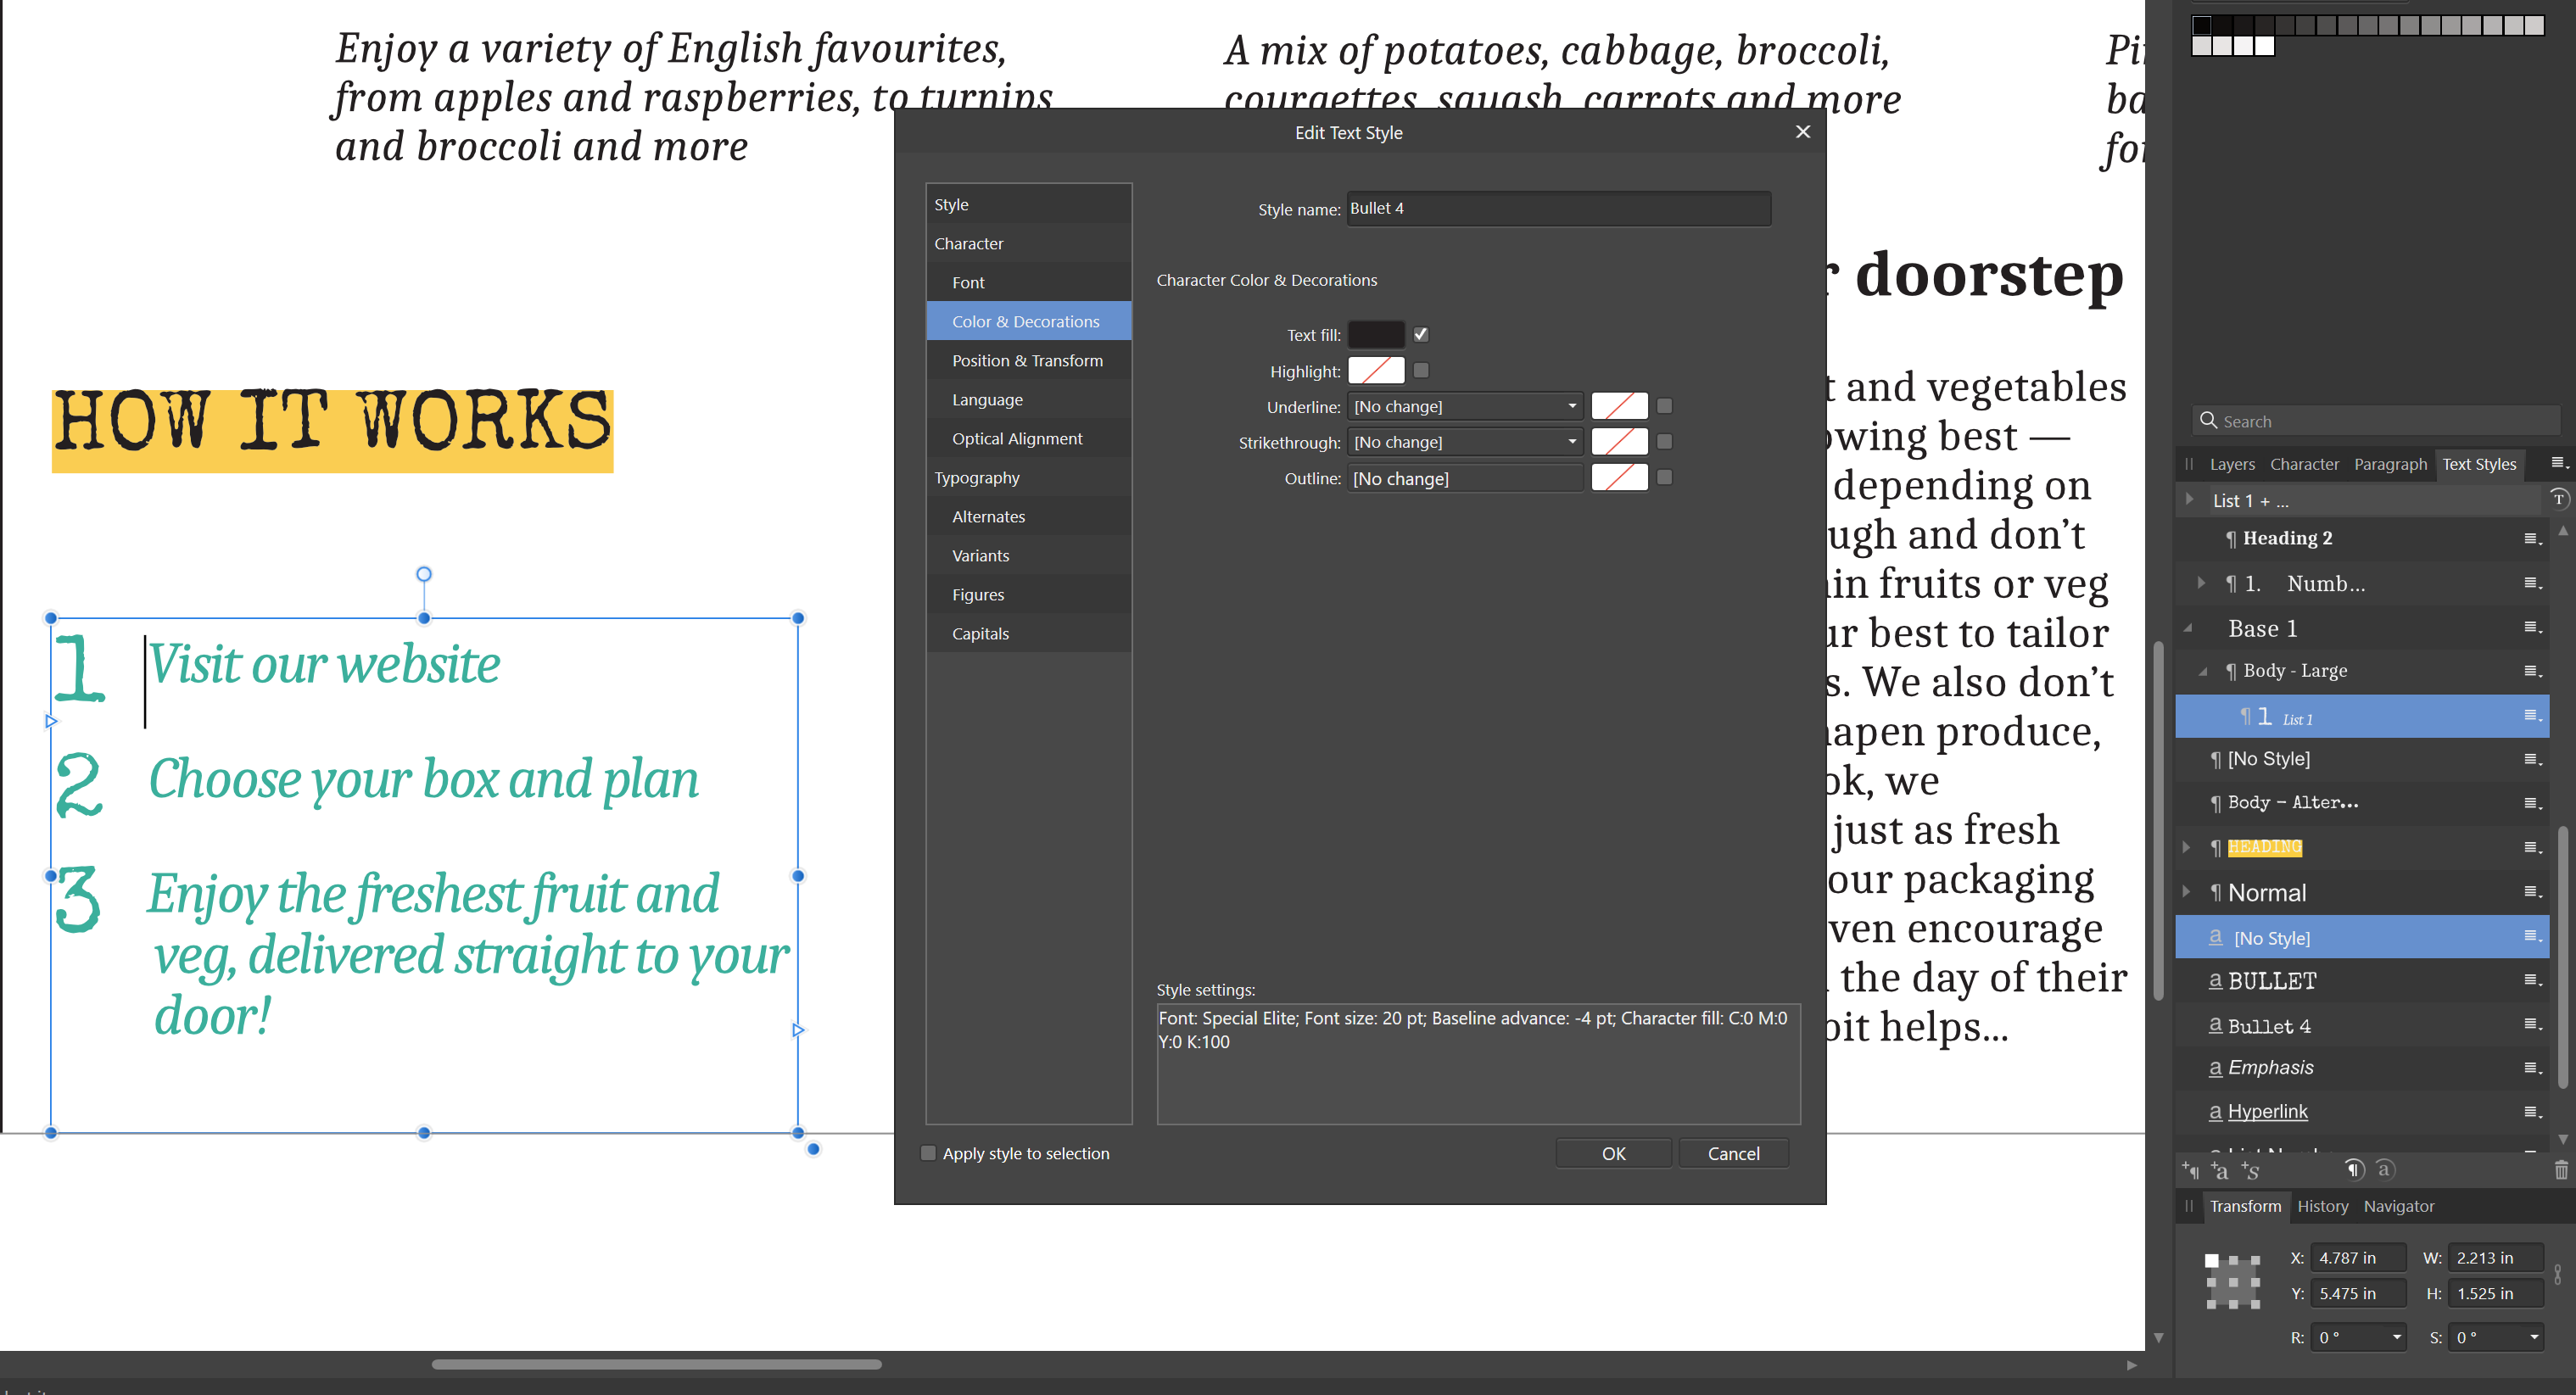Click the Search field in Text Styles
This screenshot has height=1395, width=2576.
[2376, 421]
